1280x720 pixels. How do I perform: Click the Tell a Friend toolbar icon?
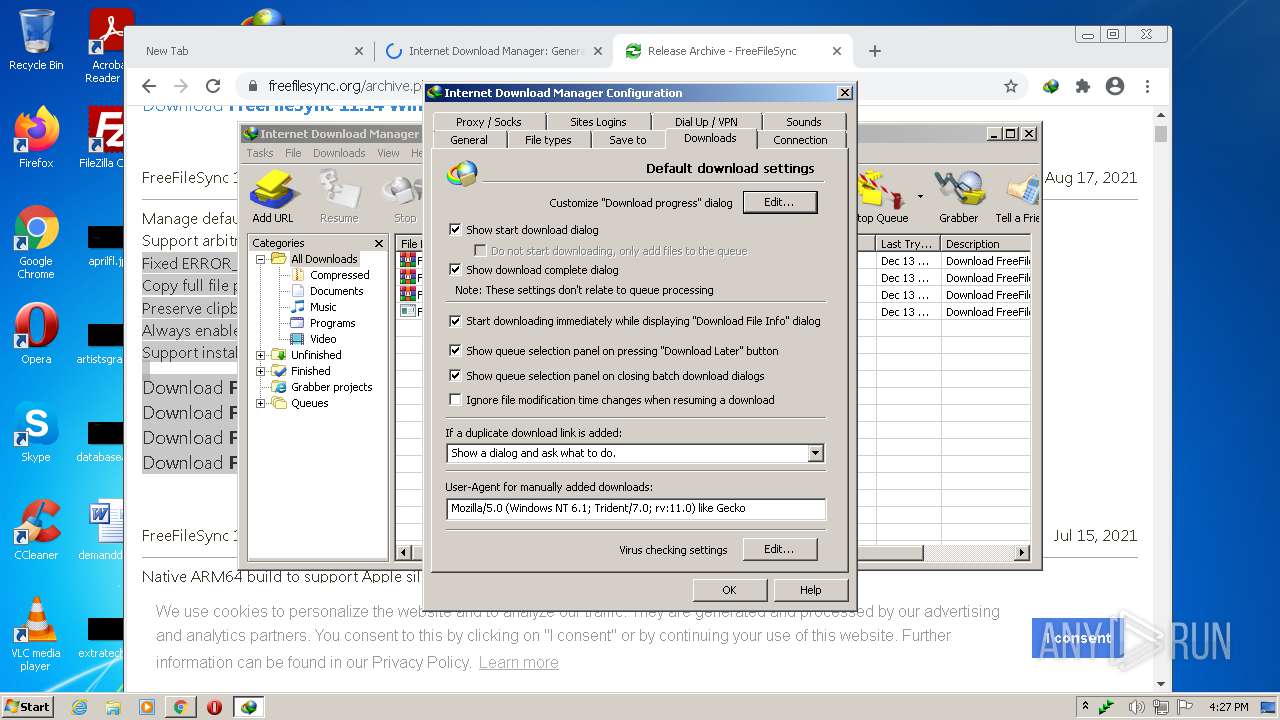pyautogui.click(x=1018, y=196)
